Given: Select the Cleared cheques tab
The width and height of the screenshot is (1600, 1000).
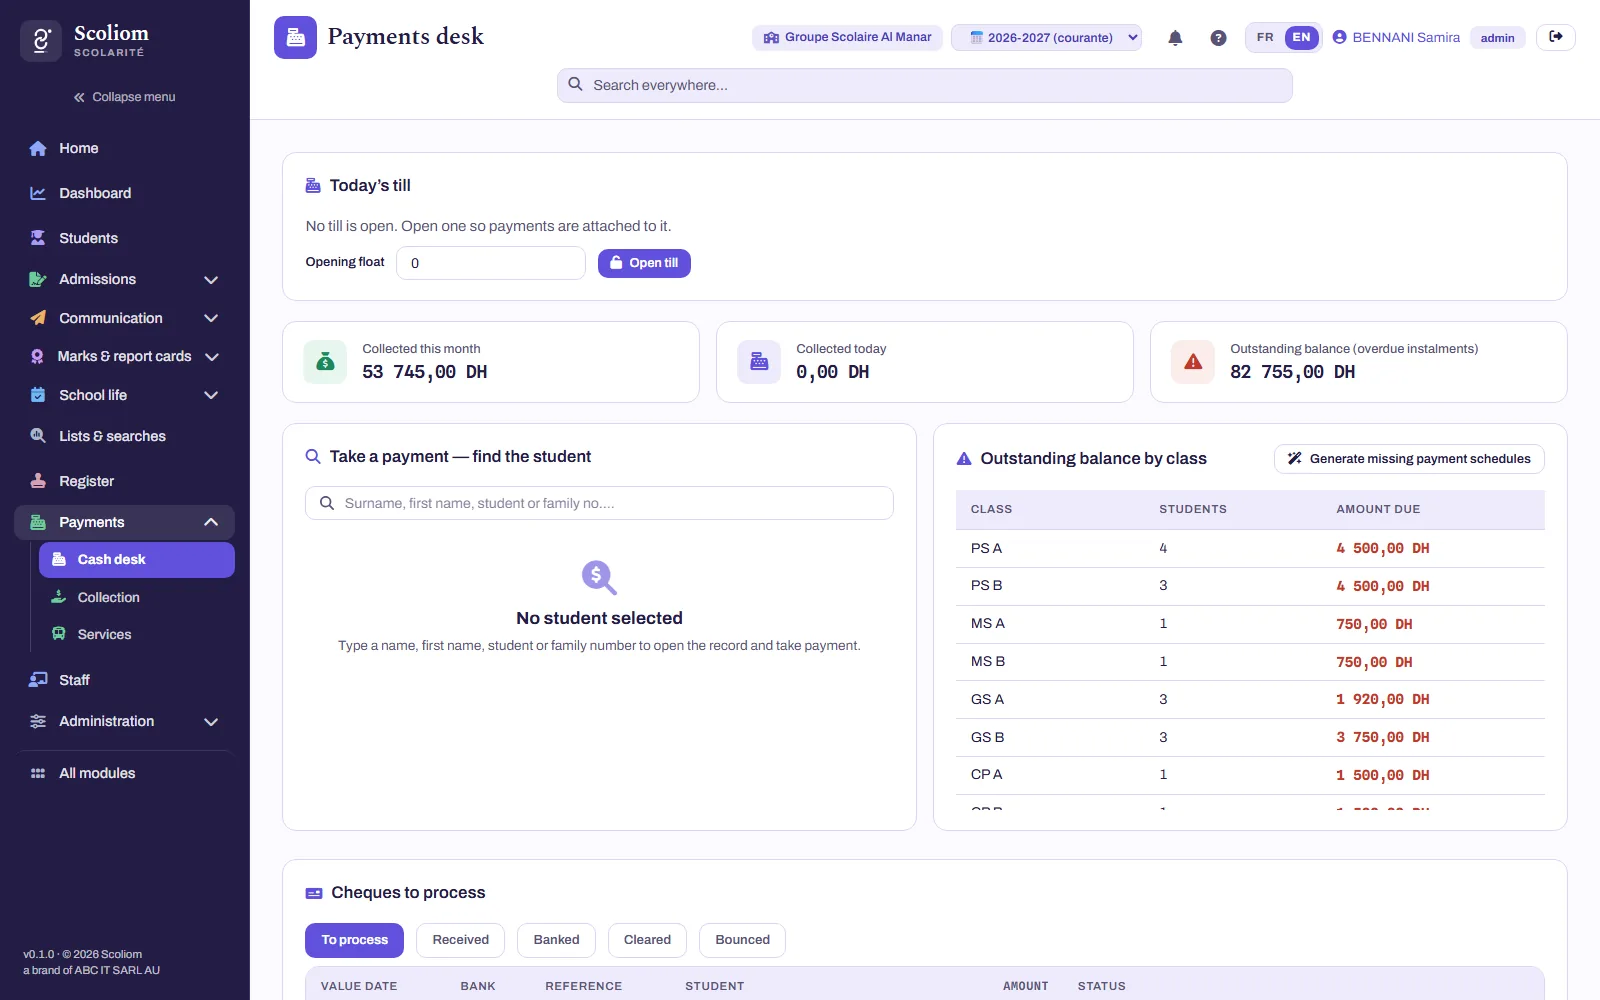Looking at the screenshot, I should point(647,940).
